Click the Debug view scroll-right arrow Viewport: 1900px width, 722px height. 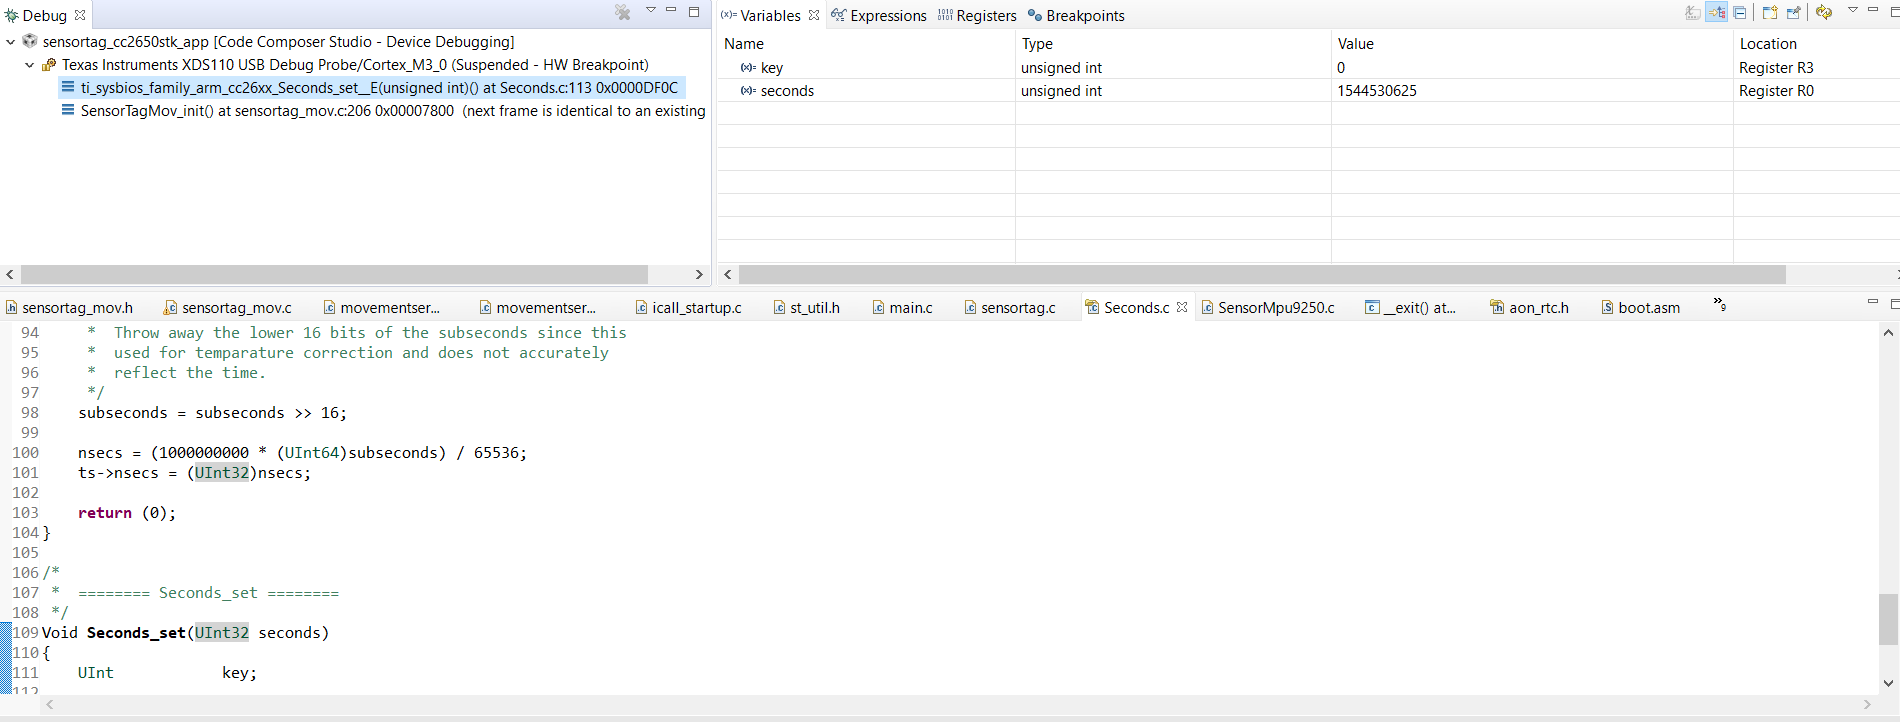pyautogui.click(x=699, y=274)
